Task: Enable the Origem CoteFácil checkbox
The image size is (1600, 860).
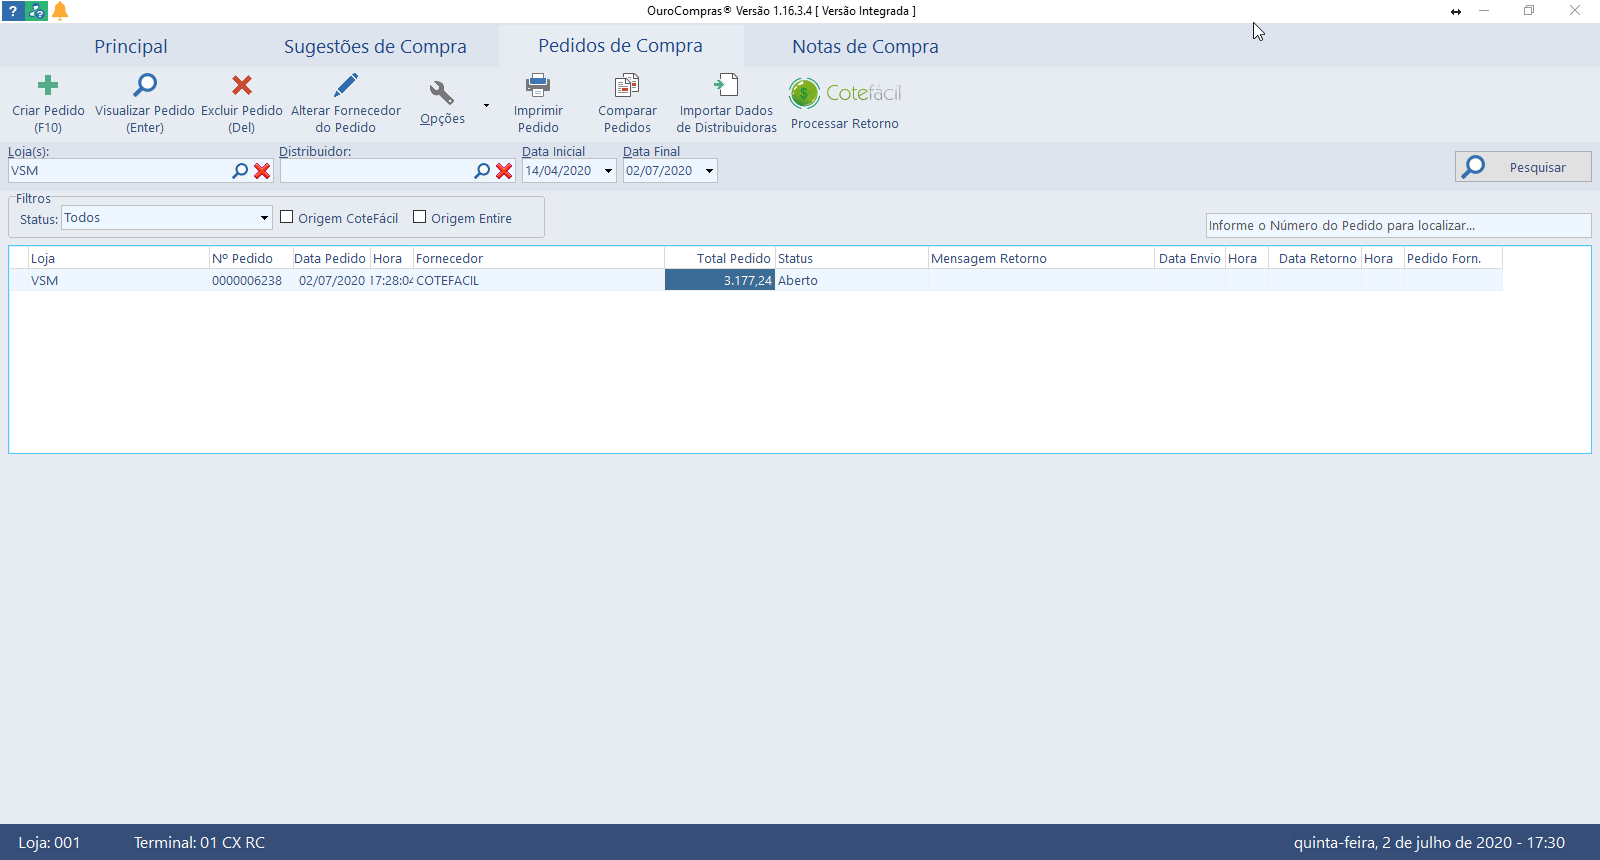Action: coord(287,217)
